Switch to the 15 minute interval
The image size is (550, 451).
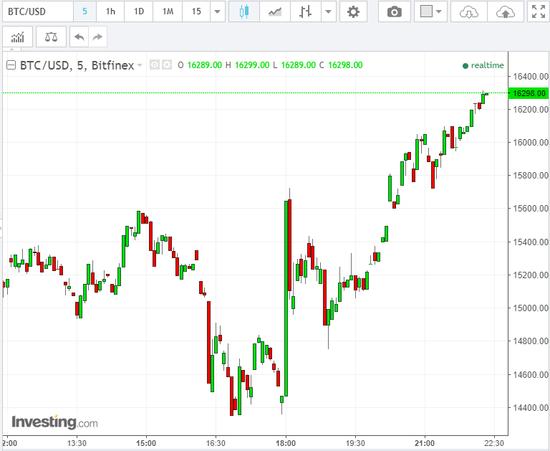tap(196, 12)
